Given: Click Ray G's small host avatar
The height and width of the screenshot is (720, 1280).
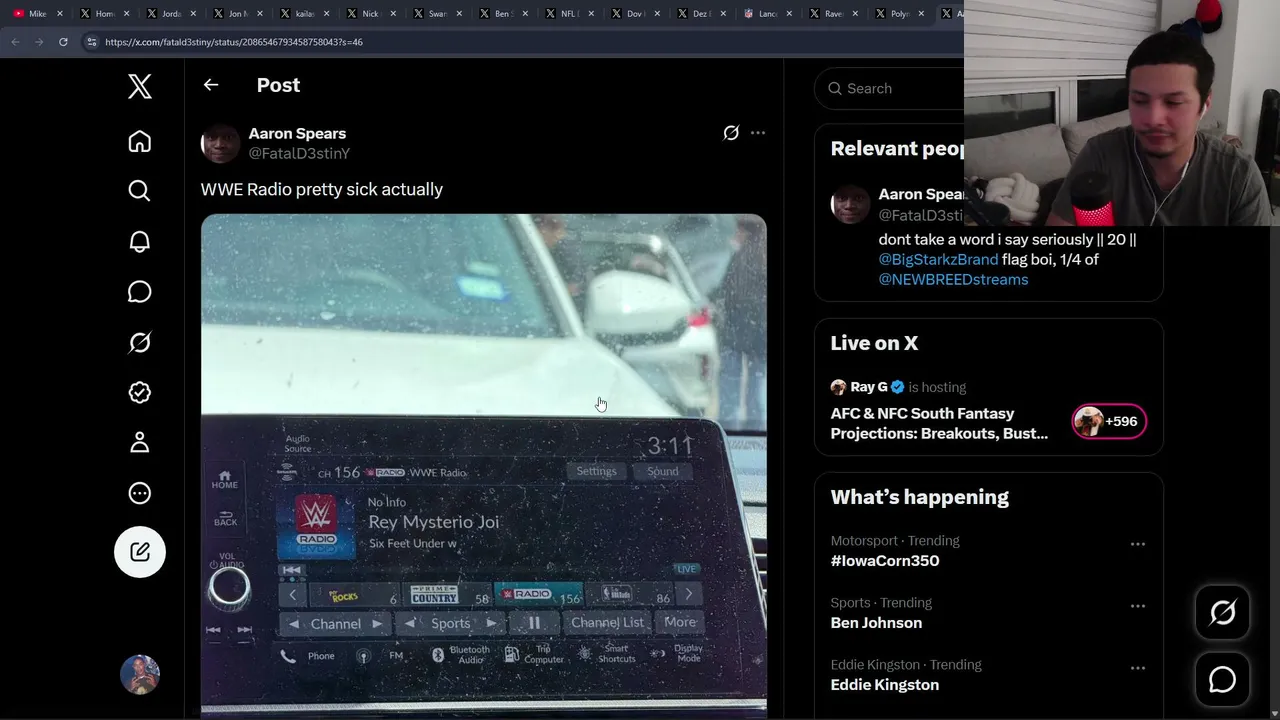Looking at the screenshot, I should pyautogui.click(x=838, y=387).
